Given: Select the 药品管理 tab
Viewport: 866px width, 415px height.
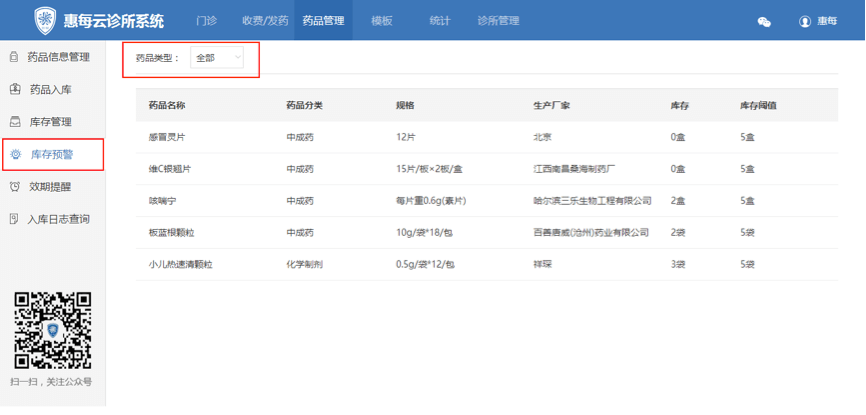Looking at the screenshot, I should click(323, 21).
